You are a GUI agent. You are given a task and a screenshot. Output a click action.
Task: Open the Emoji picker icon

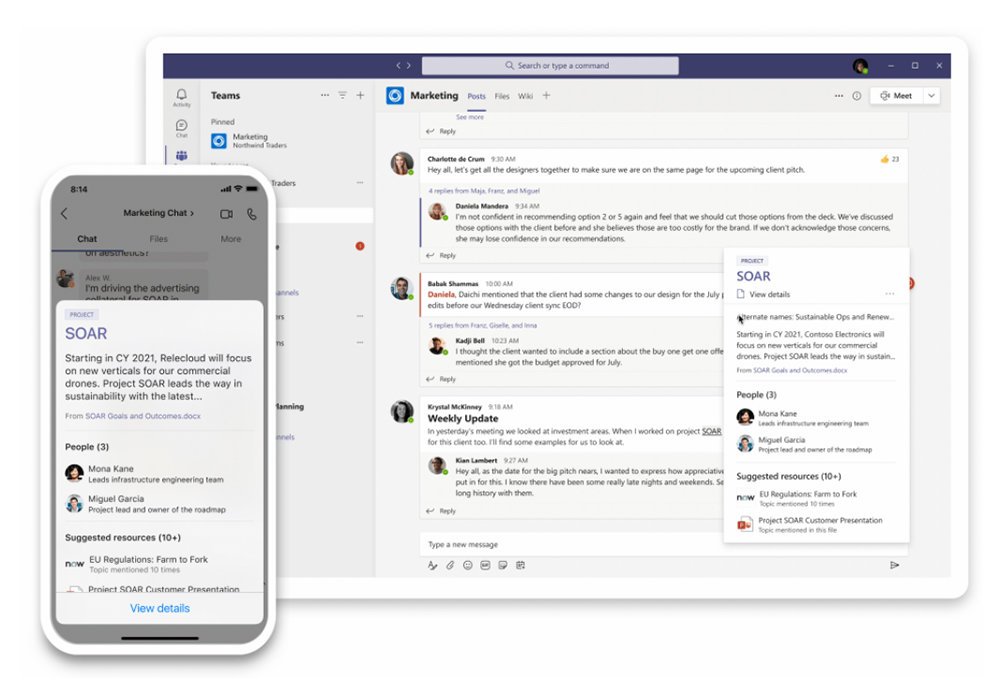tap(467, 565)
